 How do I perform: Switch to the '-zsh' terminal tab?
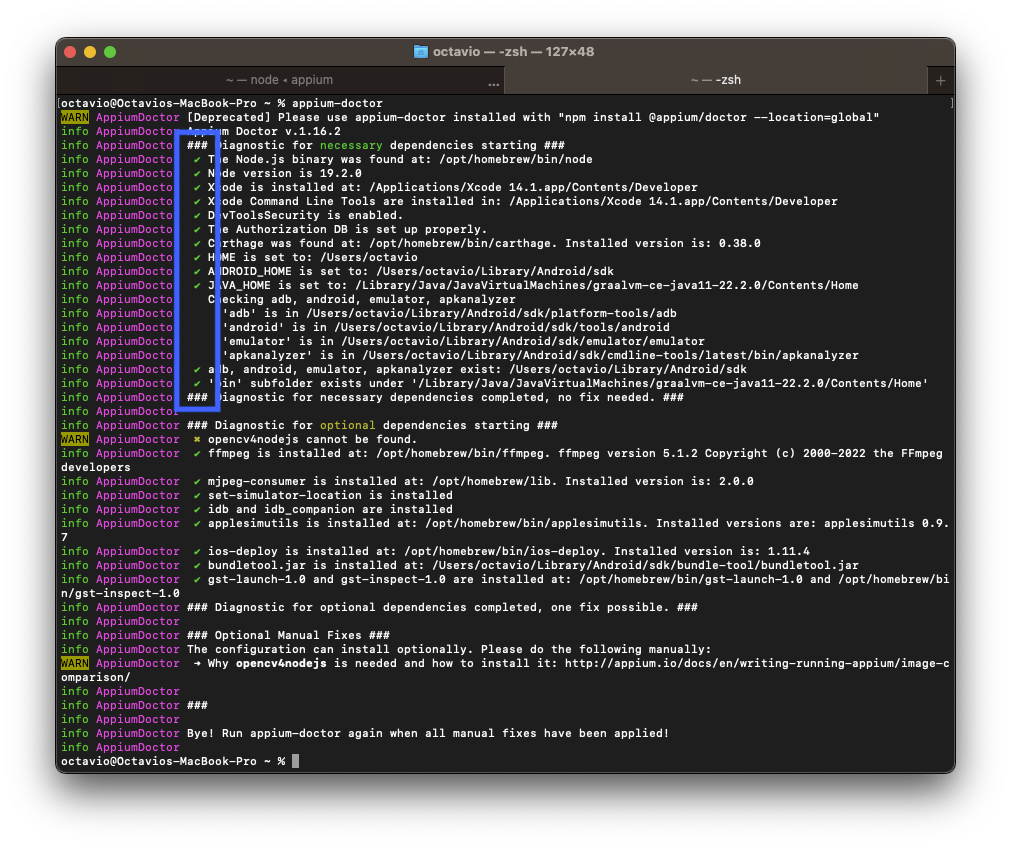[716, 80]
